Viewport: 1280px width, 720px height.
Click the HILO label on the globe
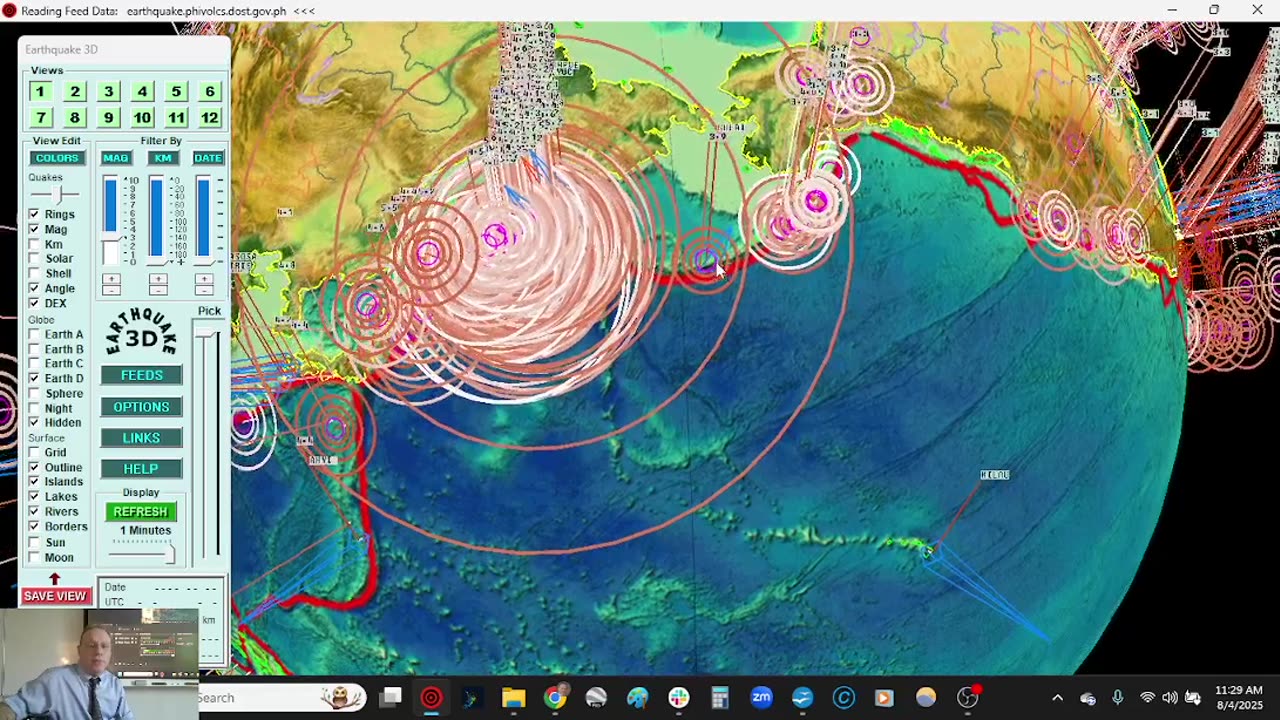[x=995, y=475]
